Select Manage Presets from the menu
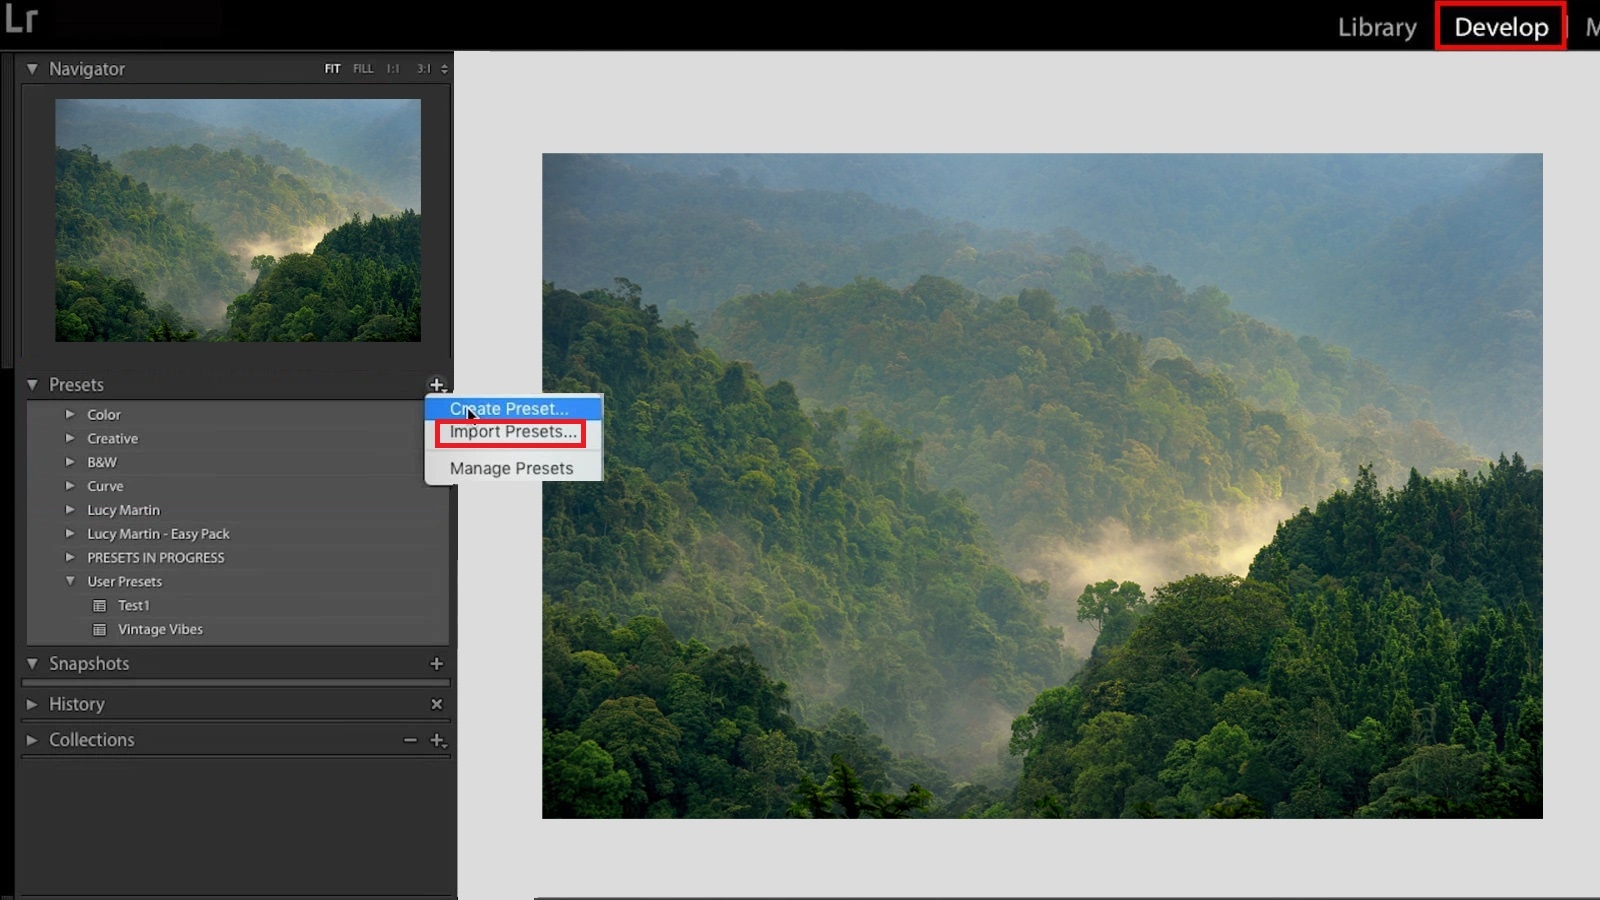 pos(511,468)
